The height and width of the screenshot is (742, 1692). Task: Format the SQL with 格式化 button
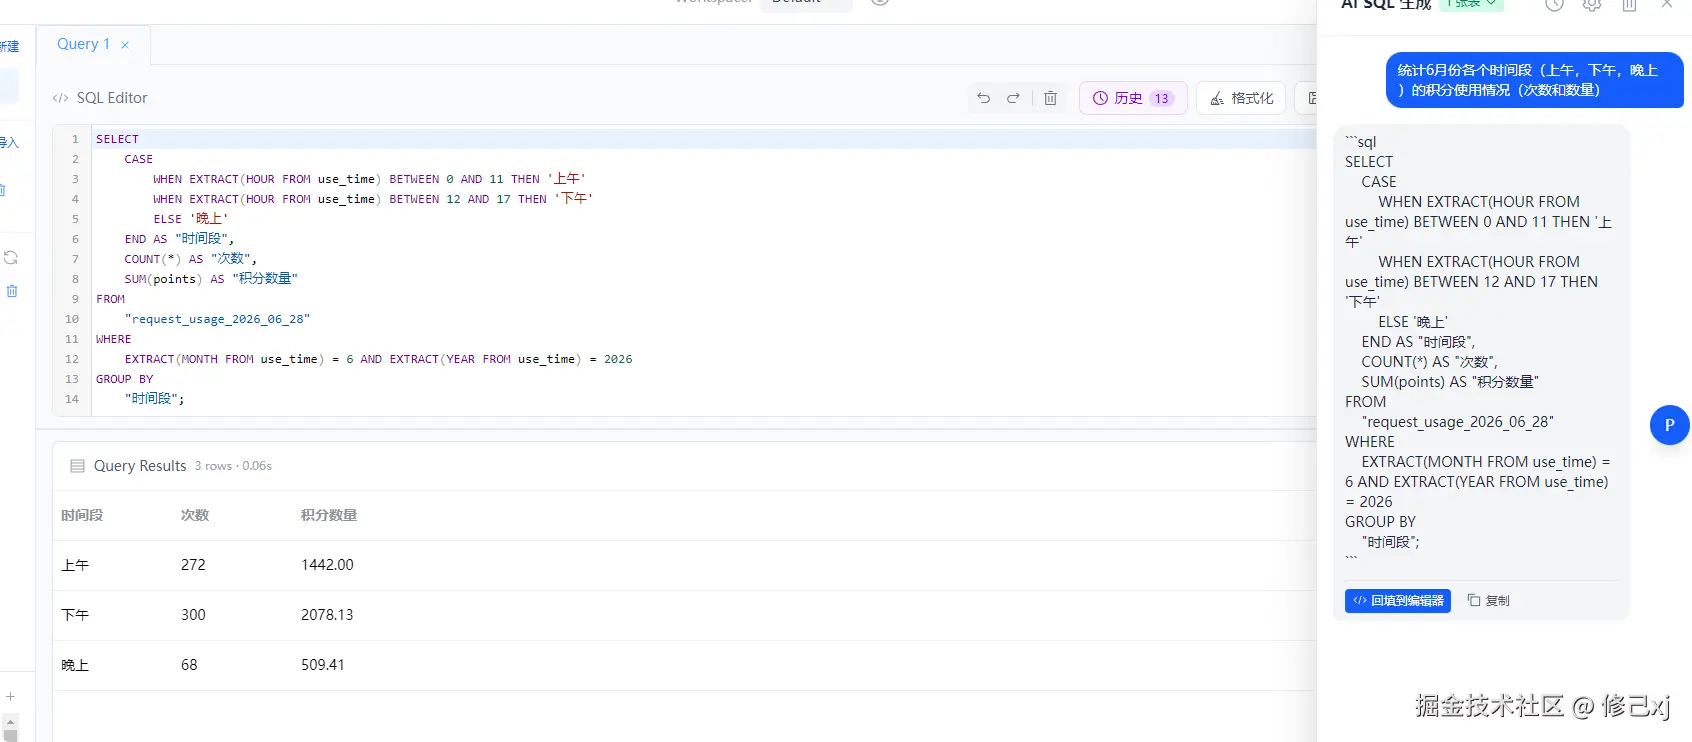tap(1241, 98)
